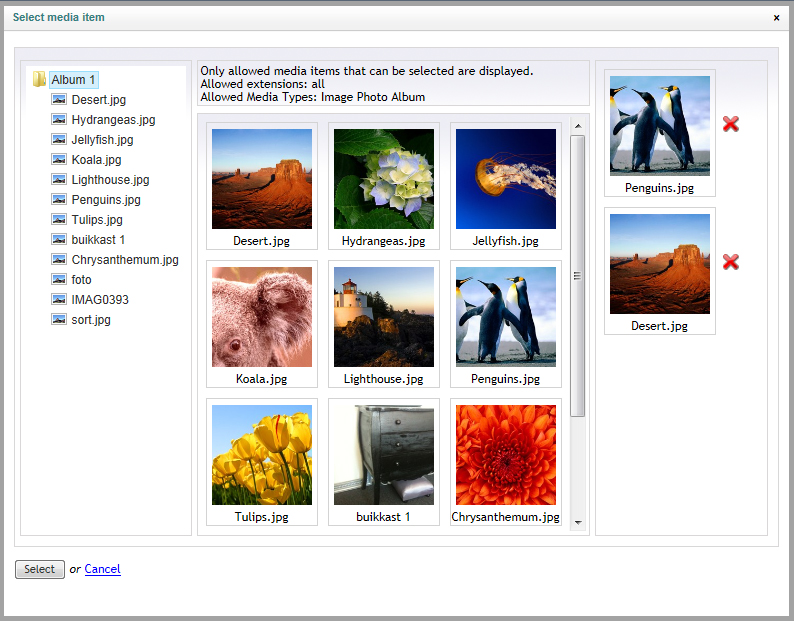Click the grid scrollbar thumb

[x=578, y=276]
